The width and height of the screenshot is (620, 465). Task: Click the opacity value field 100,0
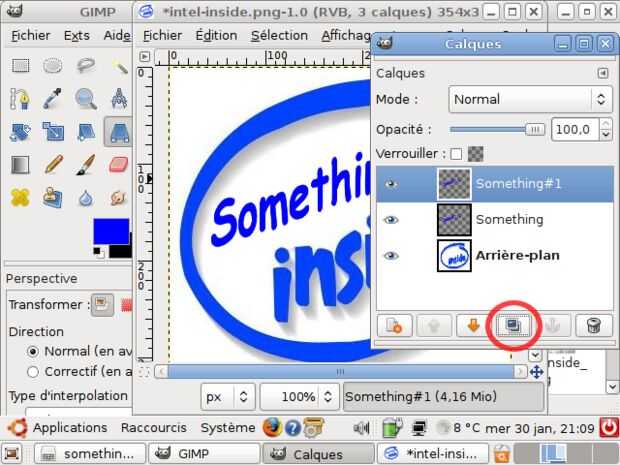575,130
